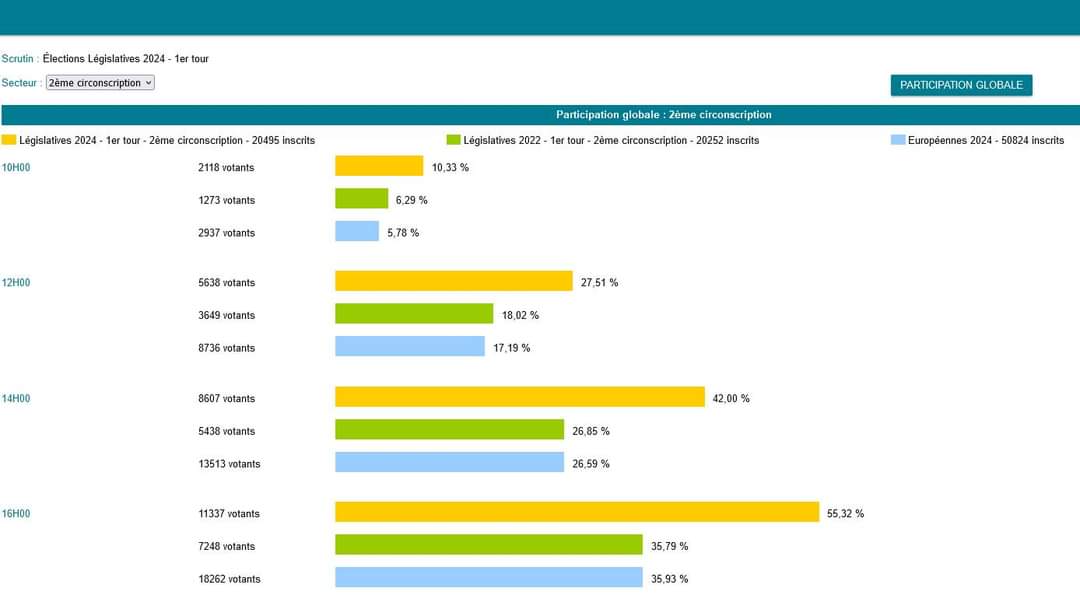Screen dimensions: 1080x595
Task: Click the Européennes 2024 legend text
Action: [x=986, y=140]
